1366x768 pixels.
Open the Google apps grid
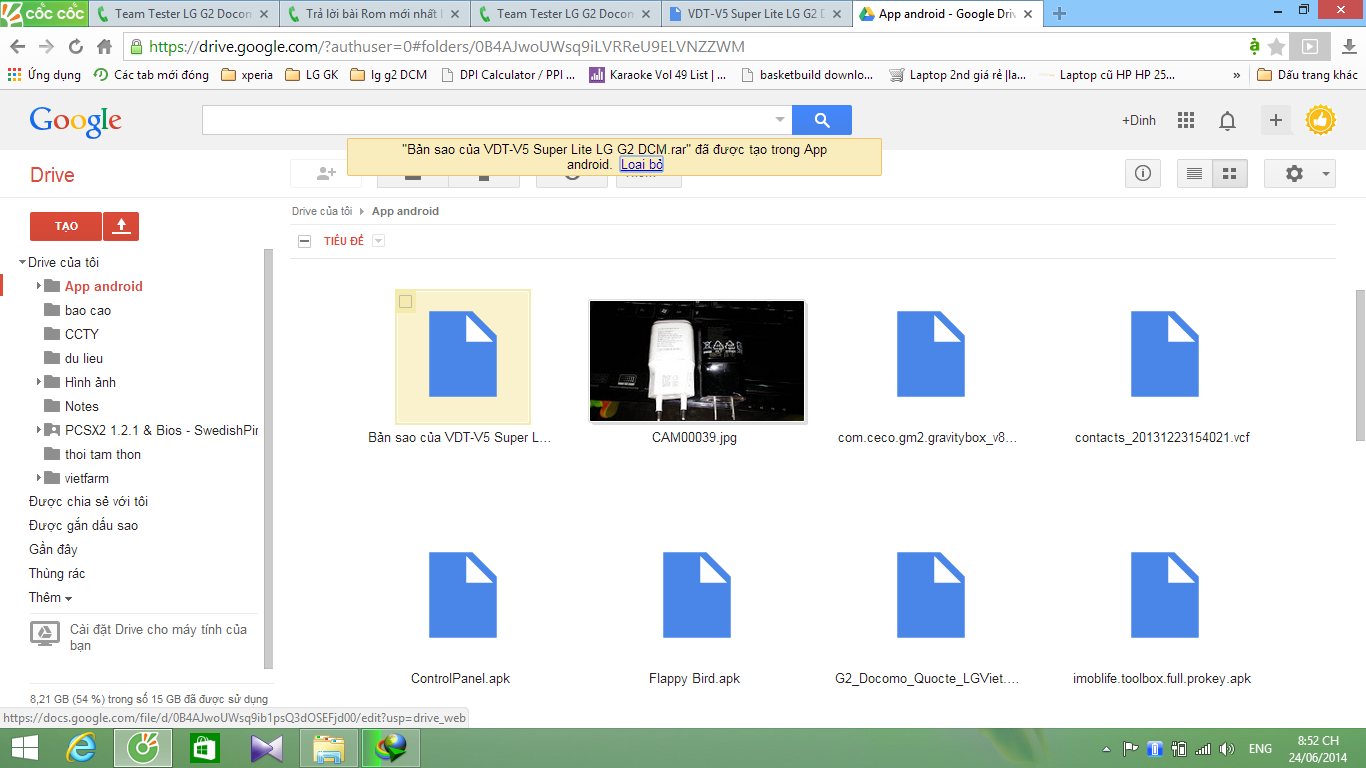click(1186, 120)
